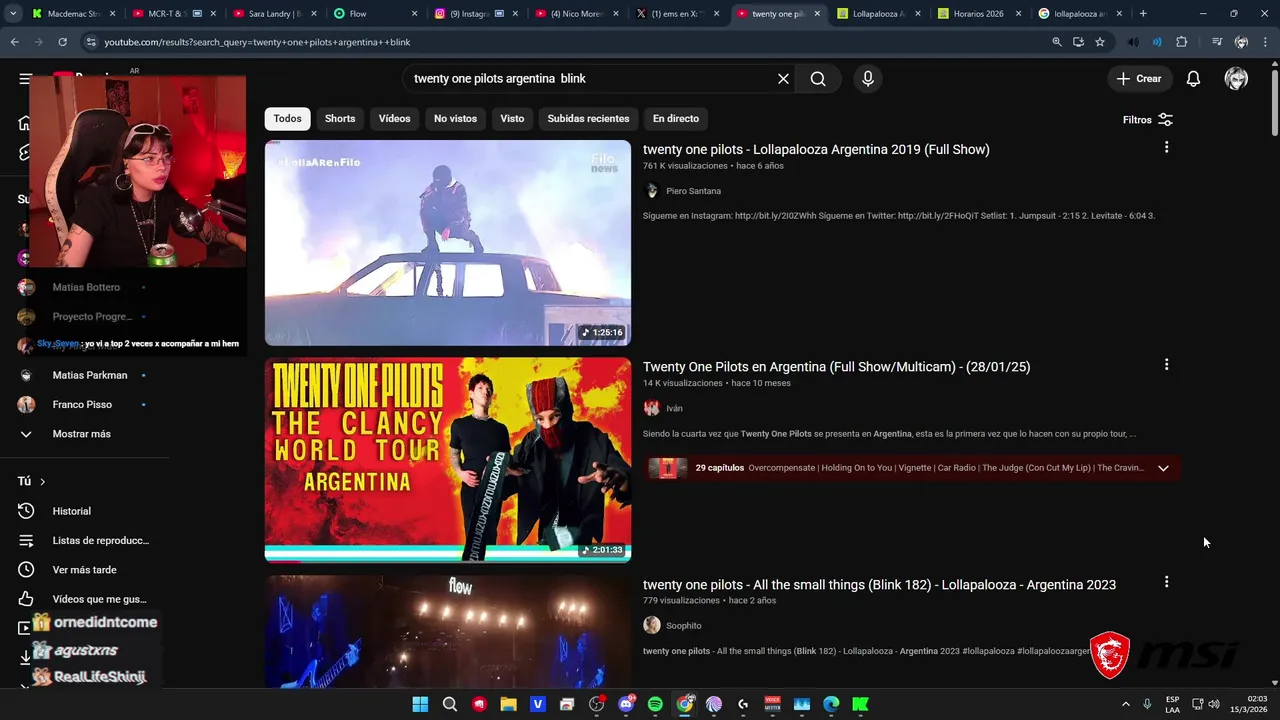
Task: Click the Piero Santana channel avatar
Action: pos(652,191)
